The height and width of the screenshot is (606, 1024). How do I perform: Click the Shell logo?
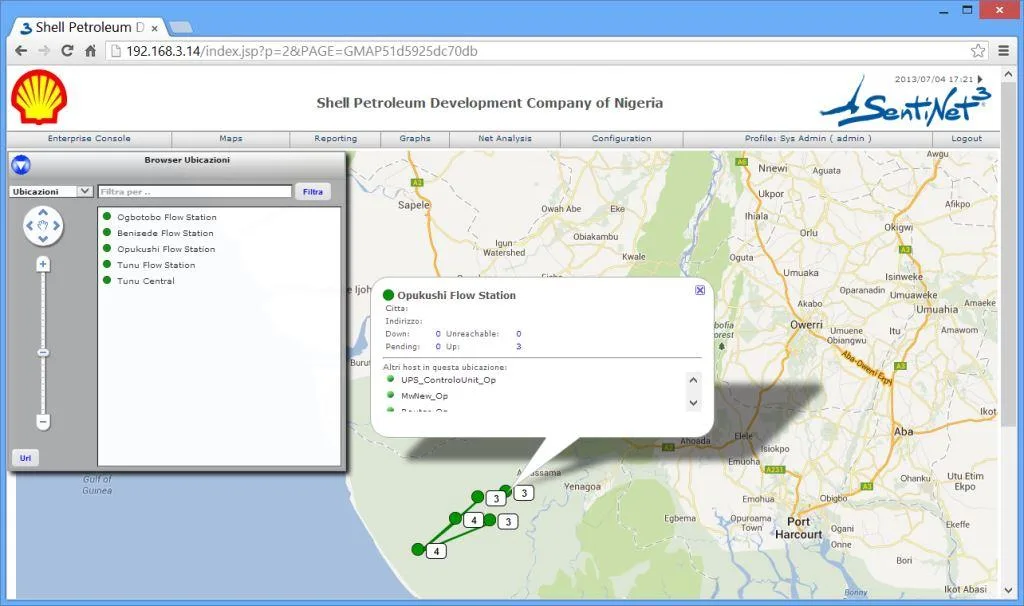tap(39, 97)
